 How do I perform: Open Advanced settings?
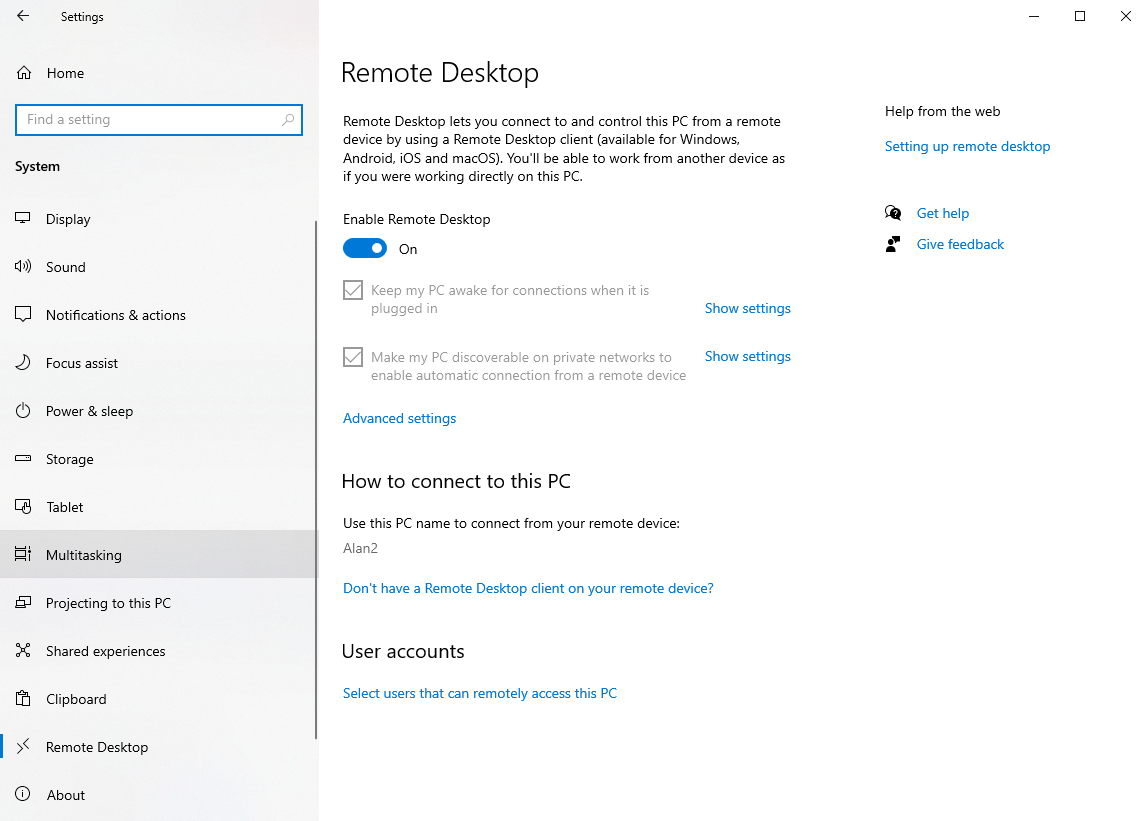(x=399, y=418)
